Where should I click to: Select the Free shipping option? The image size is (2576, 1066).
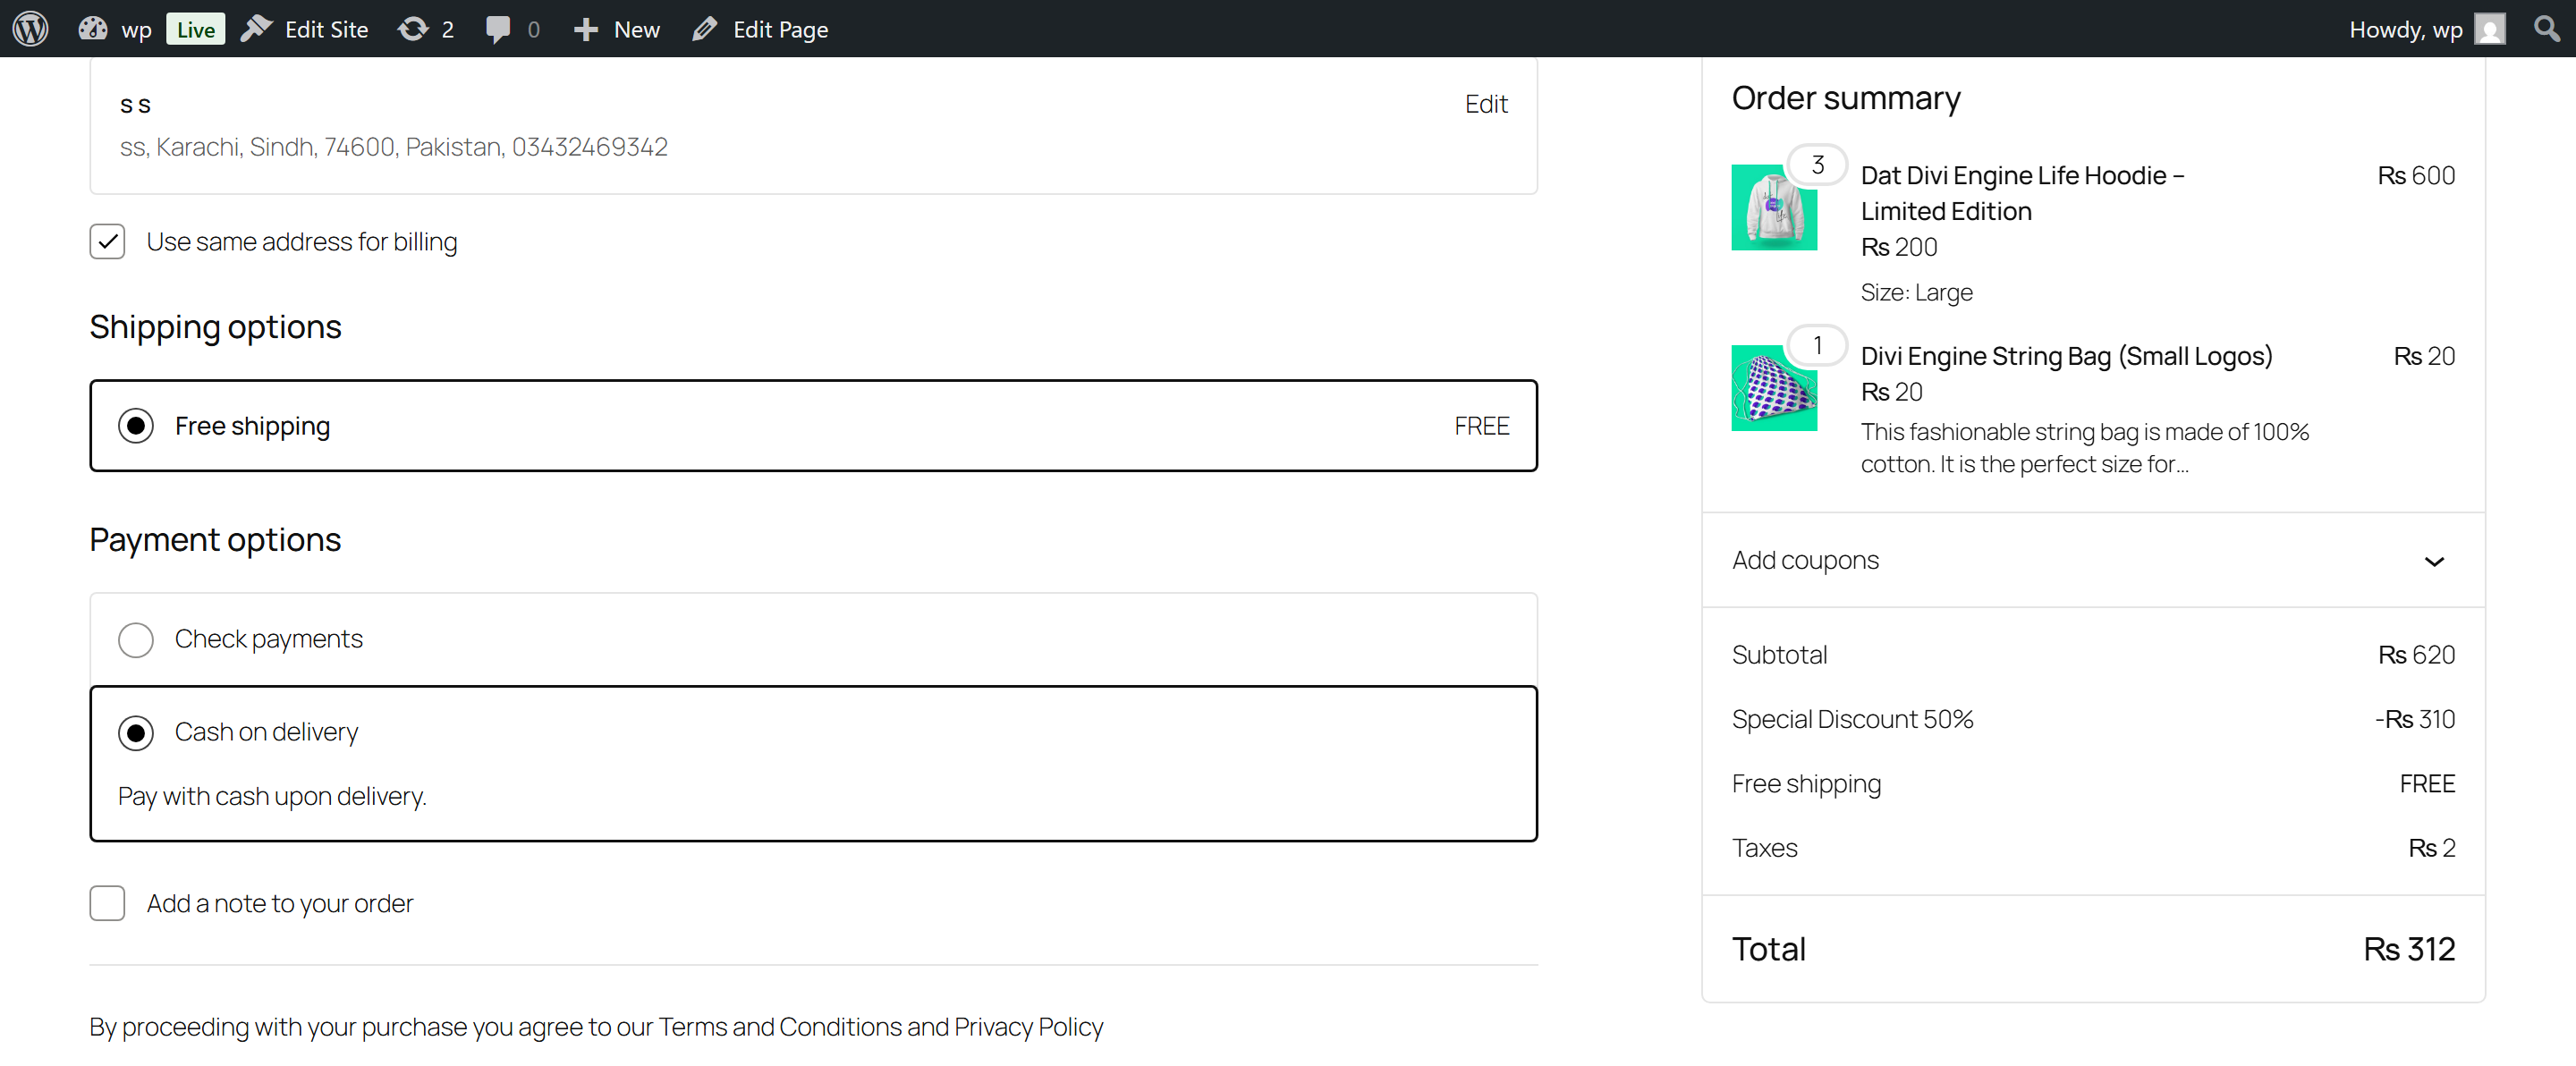tap(136, 425)
